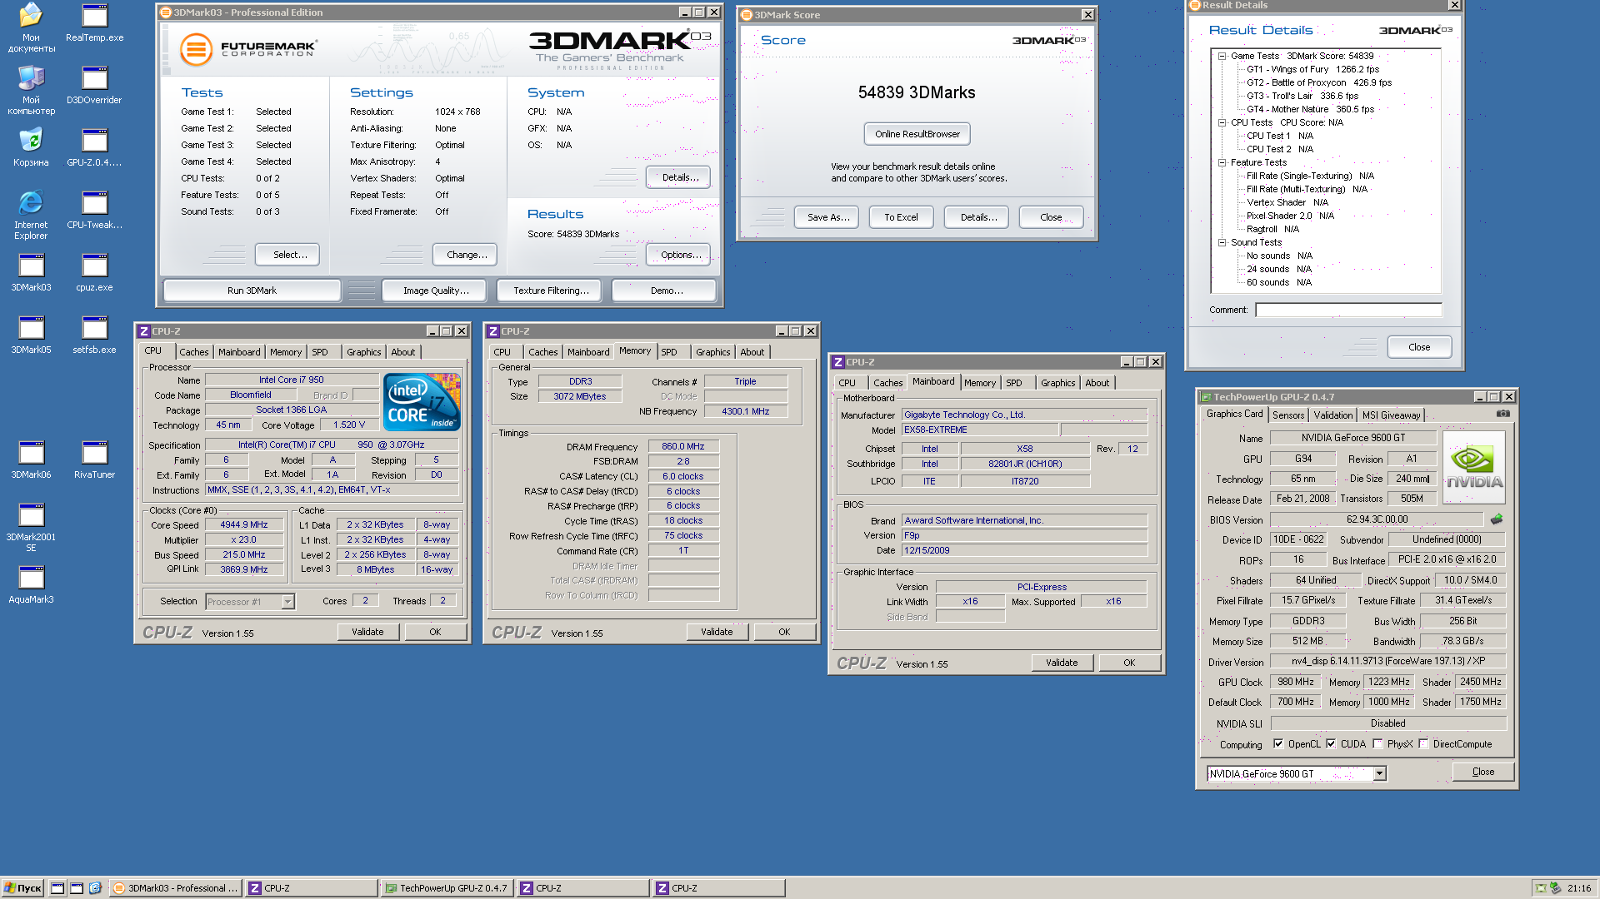Click Online ResultBrowser button
This screenshot has width=1600, height=899.
(x=917, y=134)
